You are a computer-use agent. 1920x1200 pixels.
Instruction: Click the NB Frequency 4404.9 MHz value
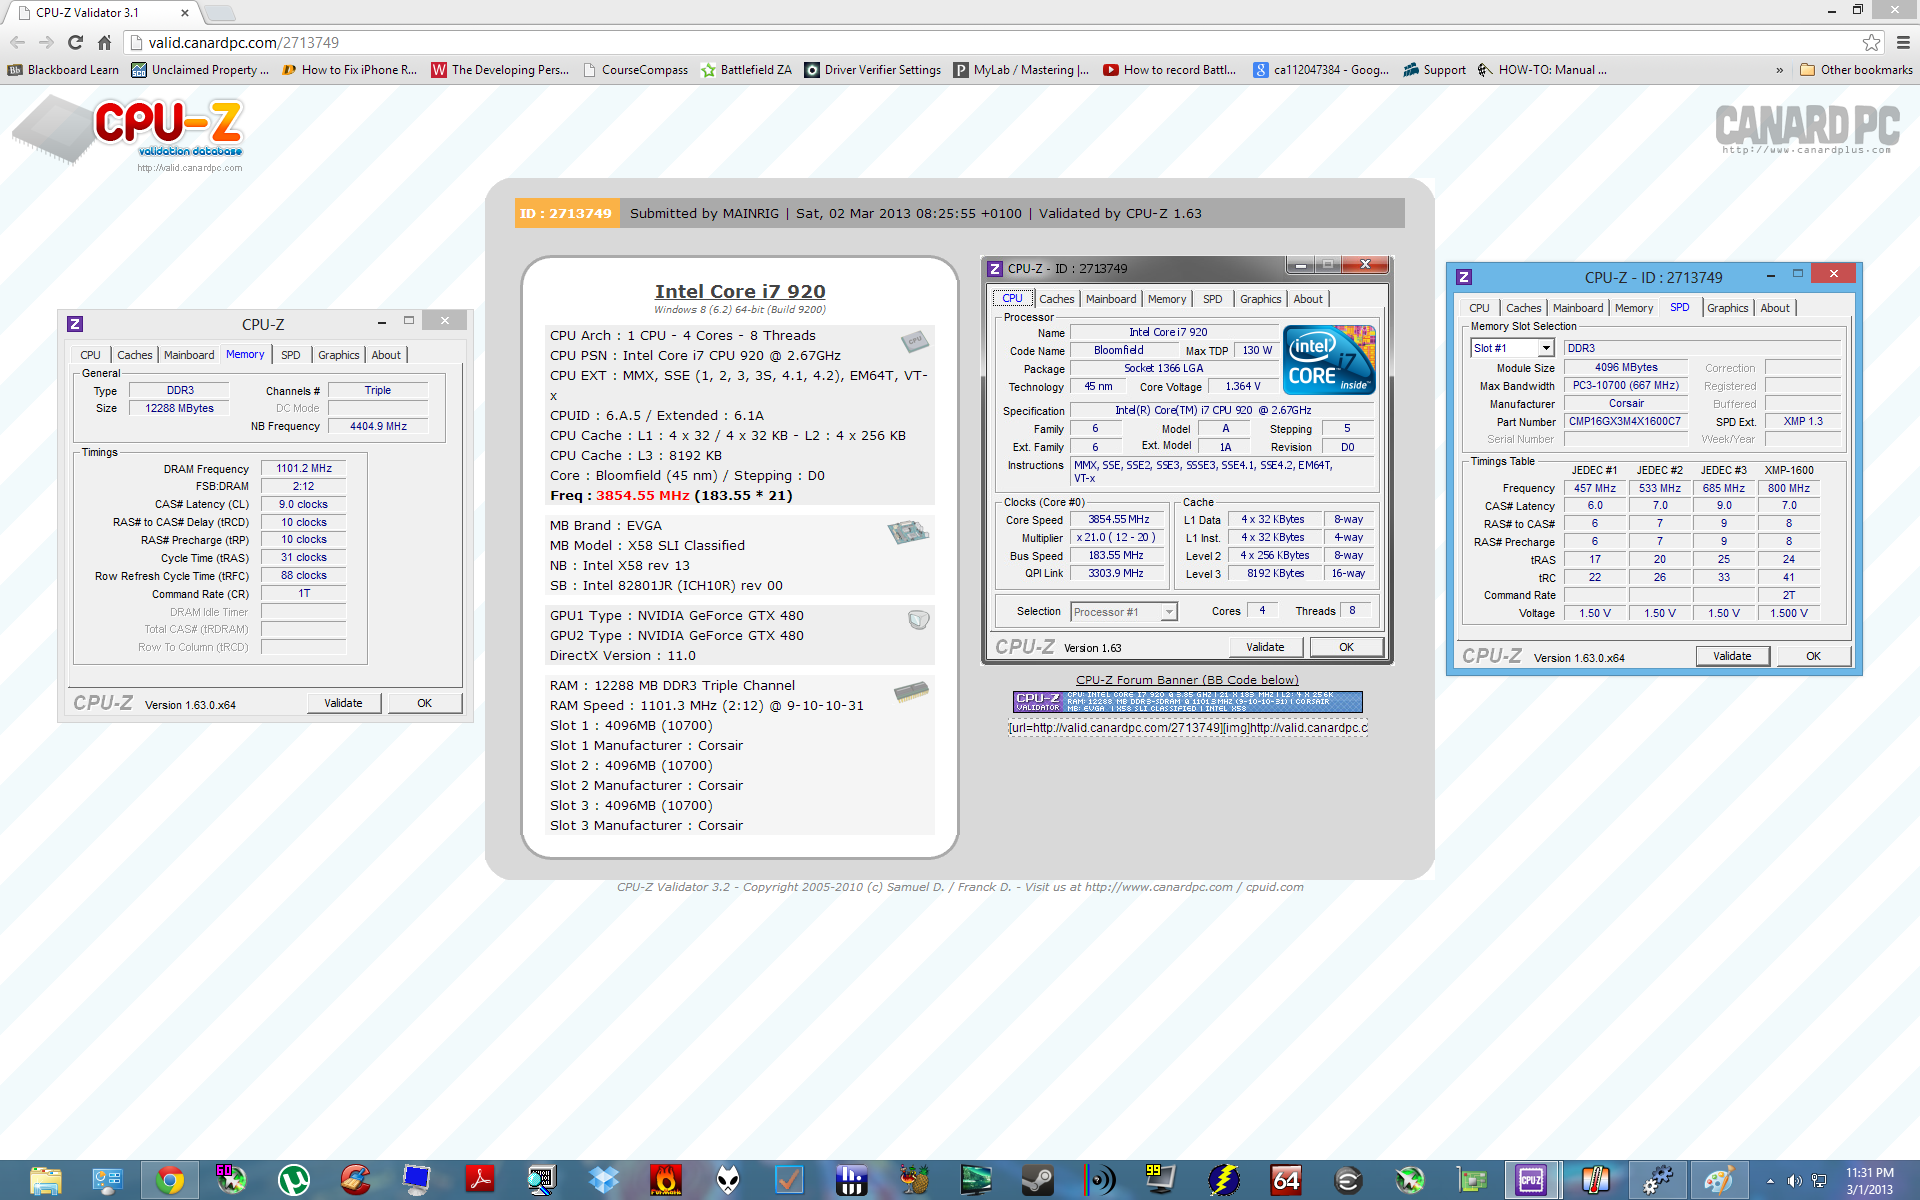tap(378, 426)
